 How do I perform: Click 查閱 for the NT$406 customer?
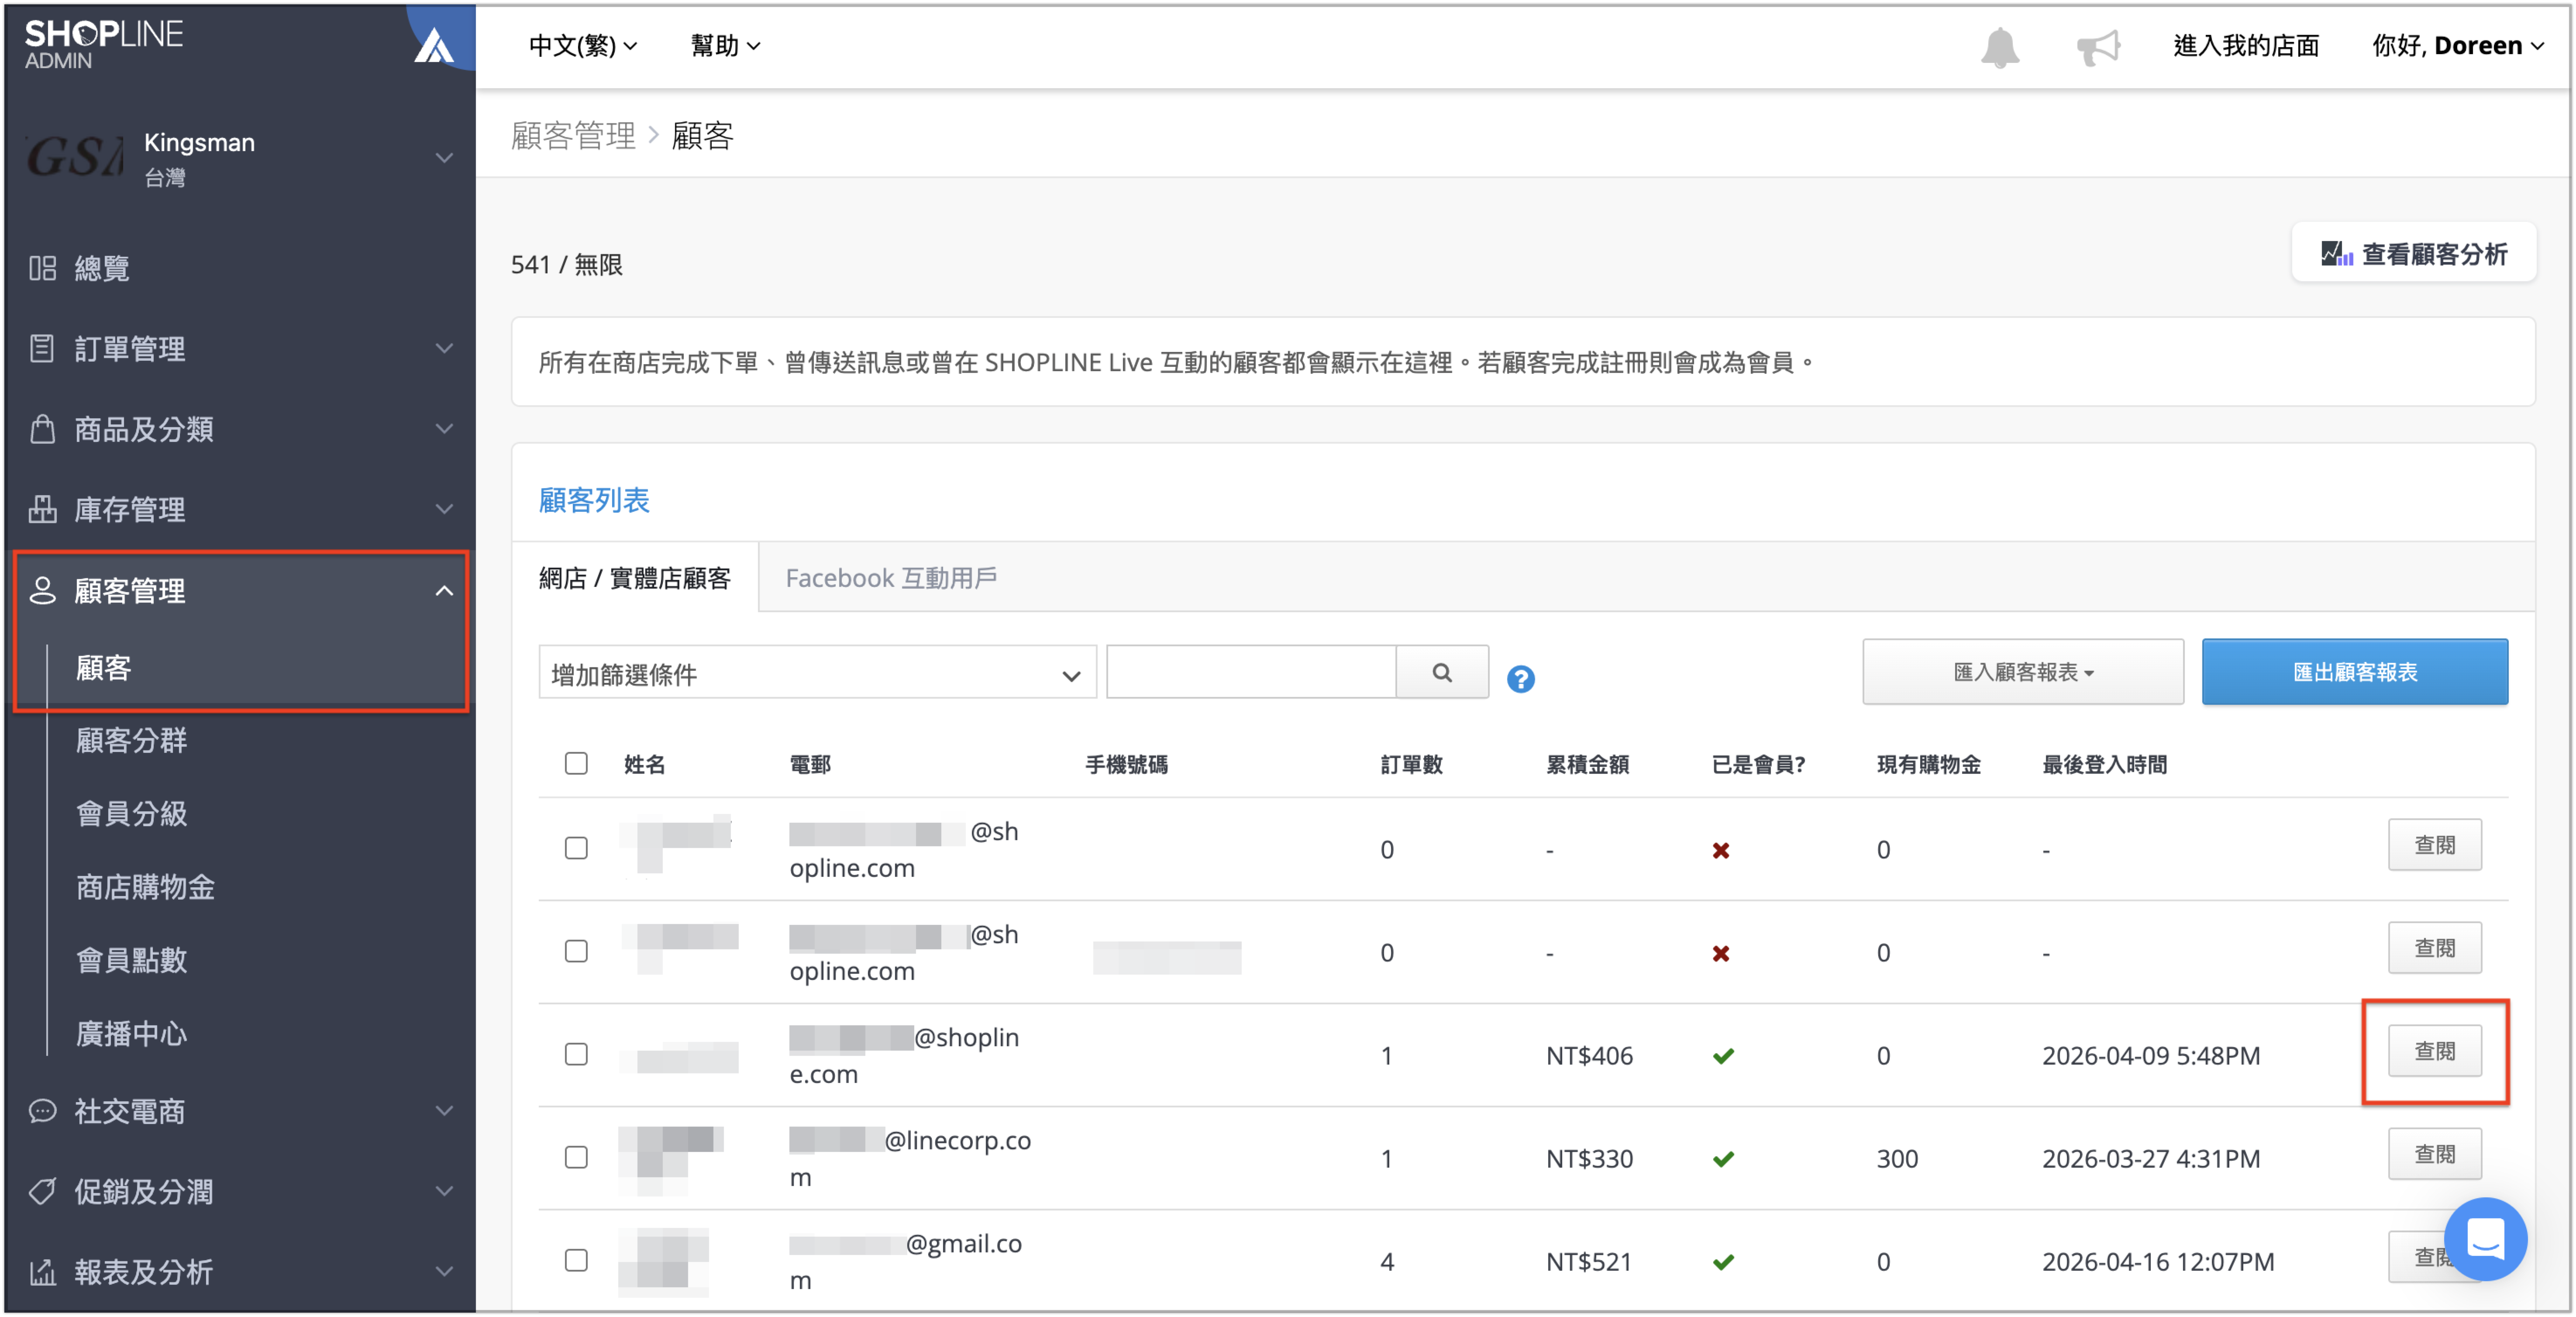[2434, 1051]
